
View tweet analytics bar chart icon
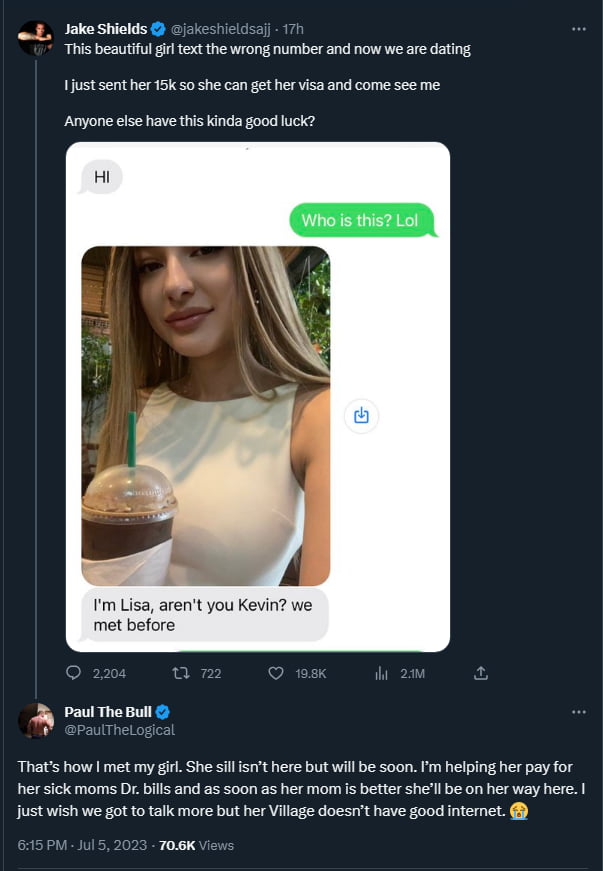[x=381, y=673]
